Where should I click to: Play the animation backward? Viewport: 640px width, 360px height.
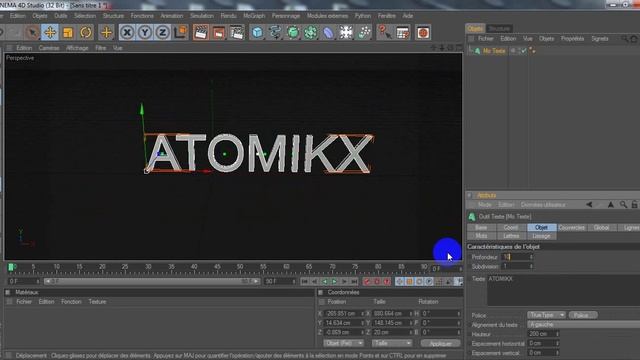pyautogui.click(x=324, y=282)
